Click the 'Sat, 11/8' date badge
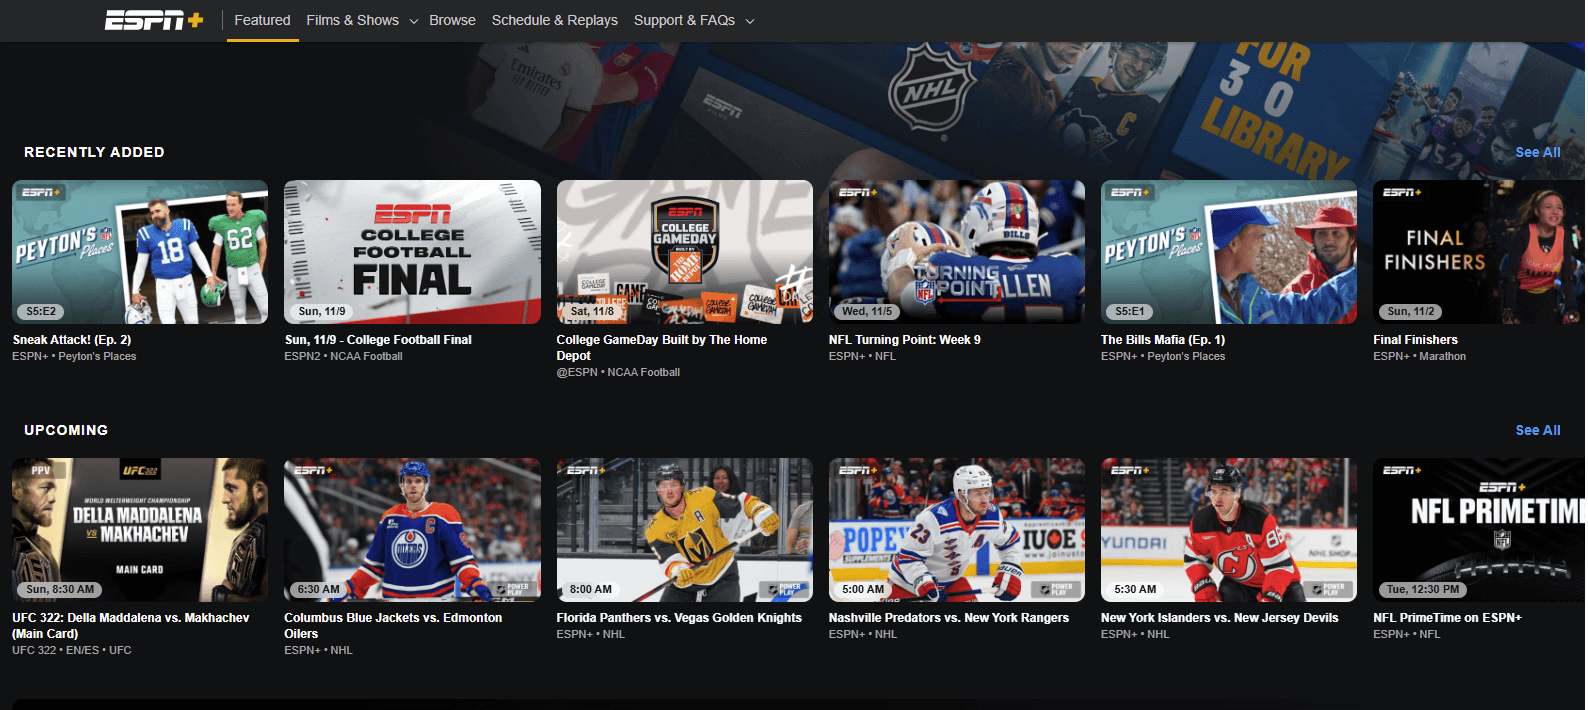 [x=592, y=311]
